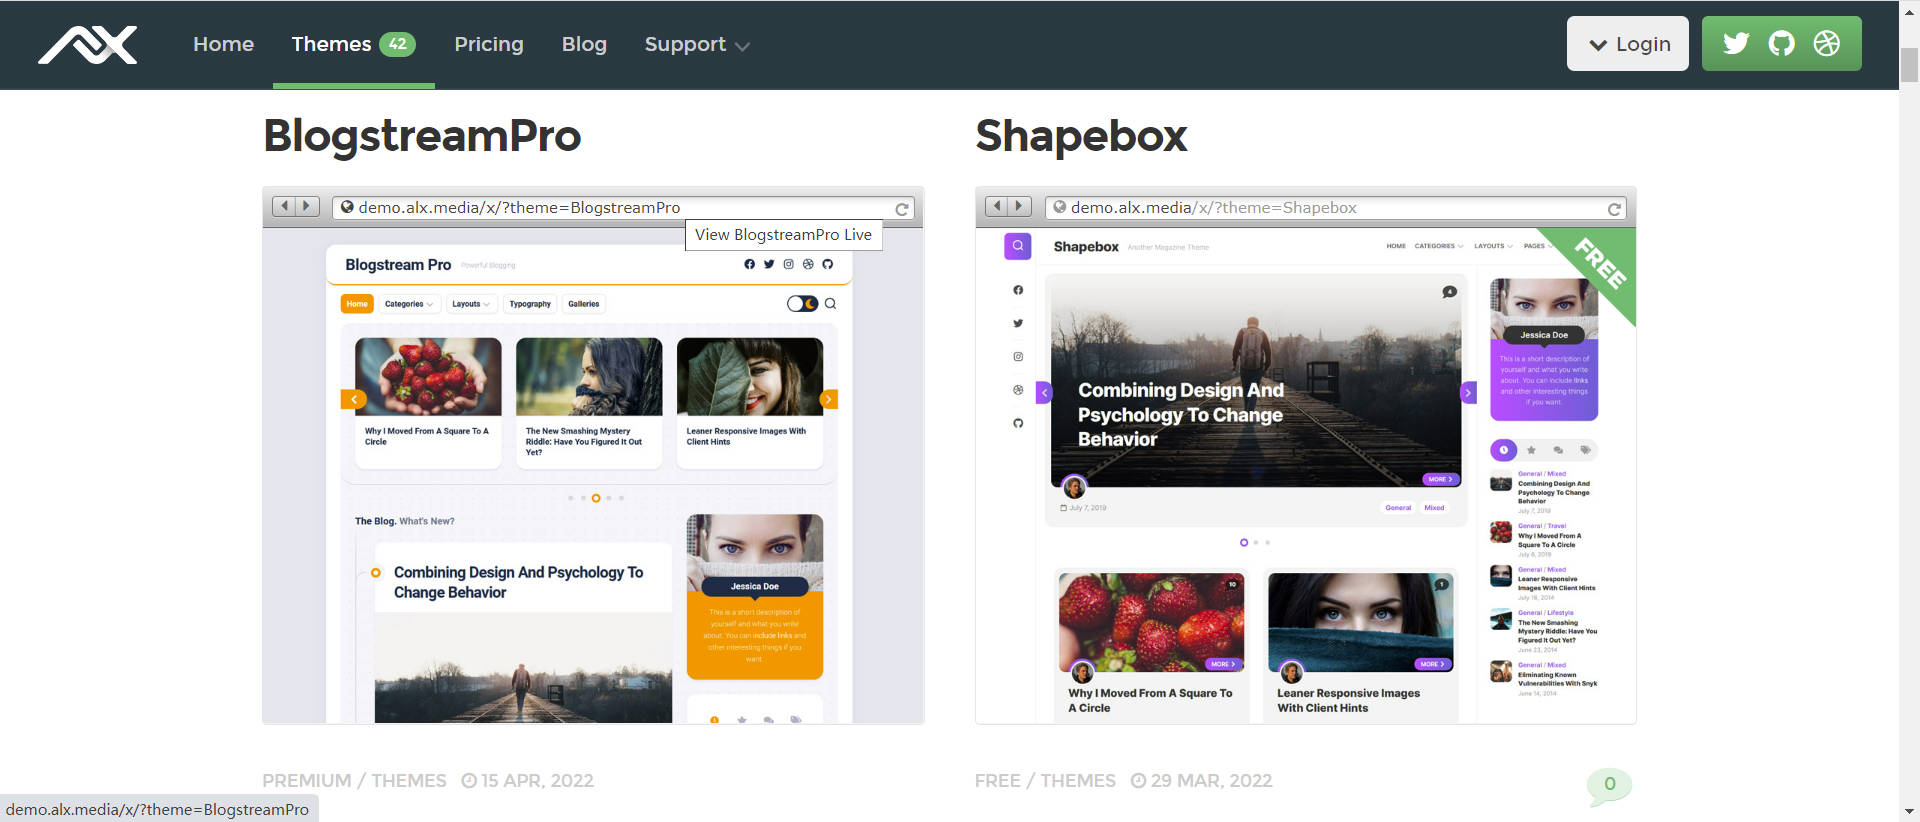Click the green comment count bubble
This screenshot has height=822, width=1920.
[x=1609, y=785]
